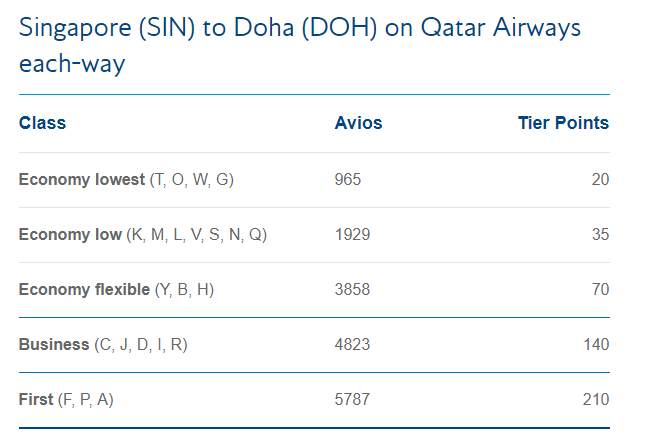Click the 'each-way' heading text
Viewport: 645px width, 442px height.
pos(72,64)
